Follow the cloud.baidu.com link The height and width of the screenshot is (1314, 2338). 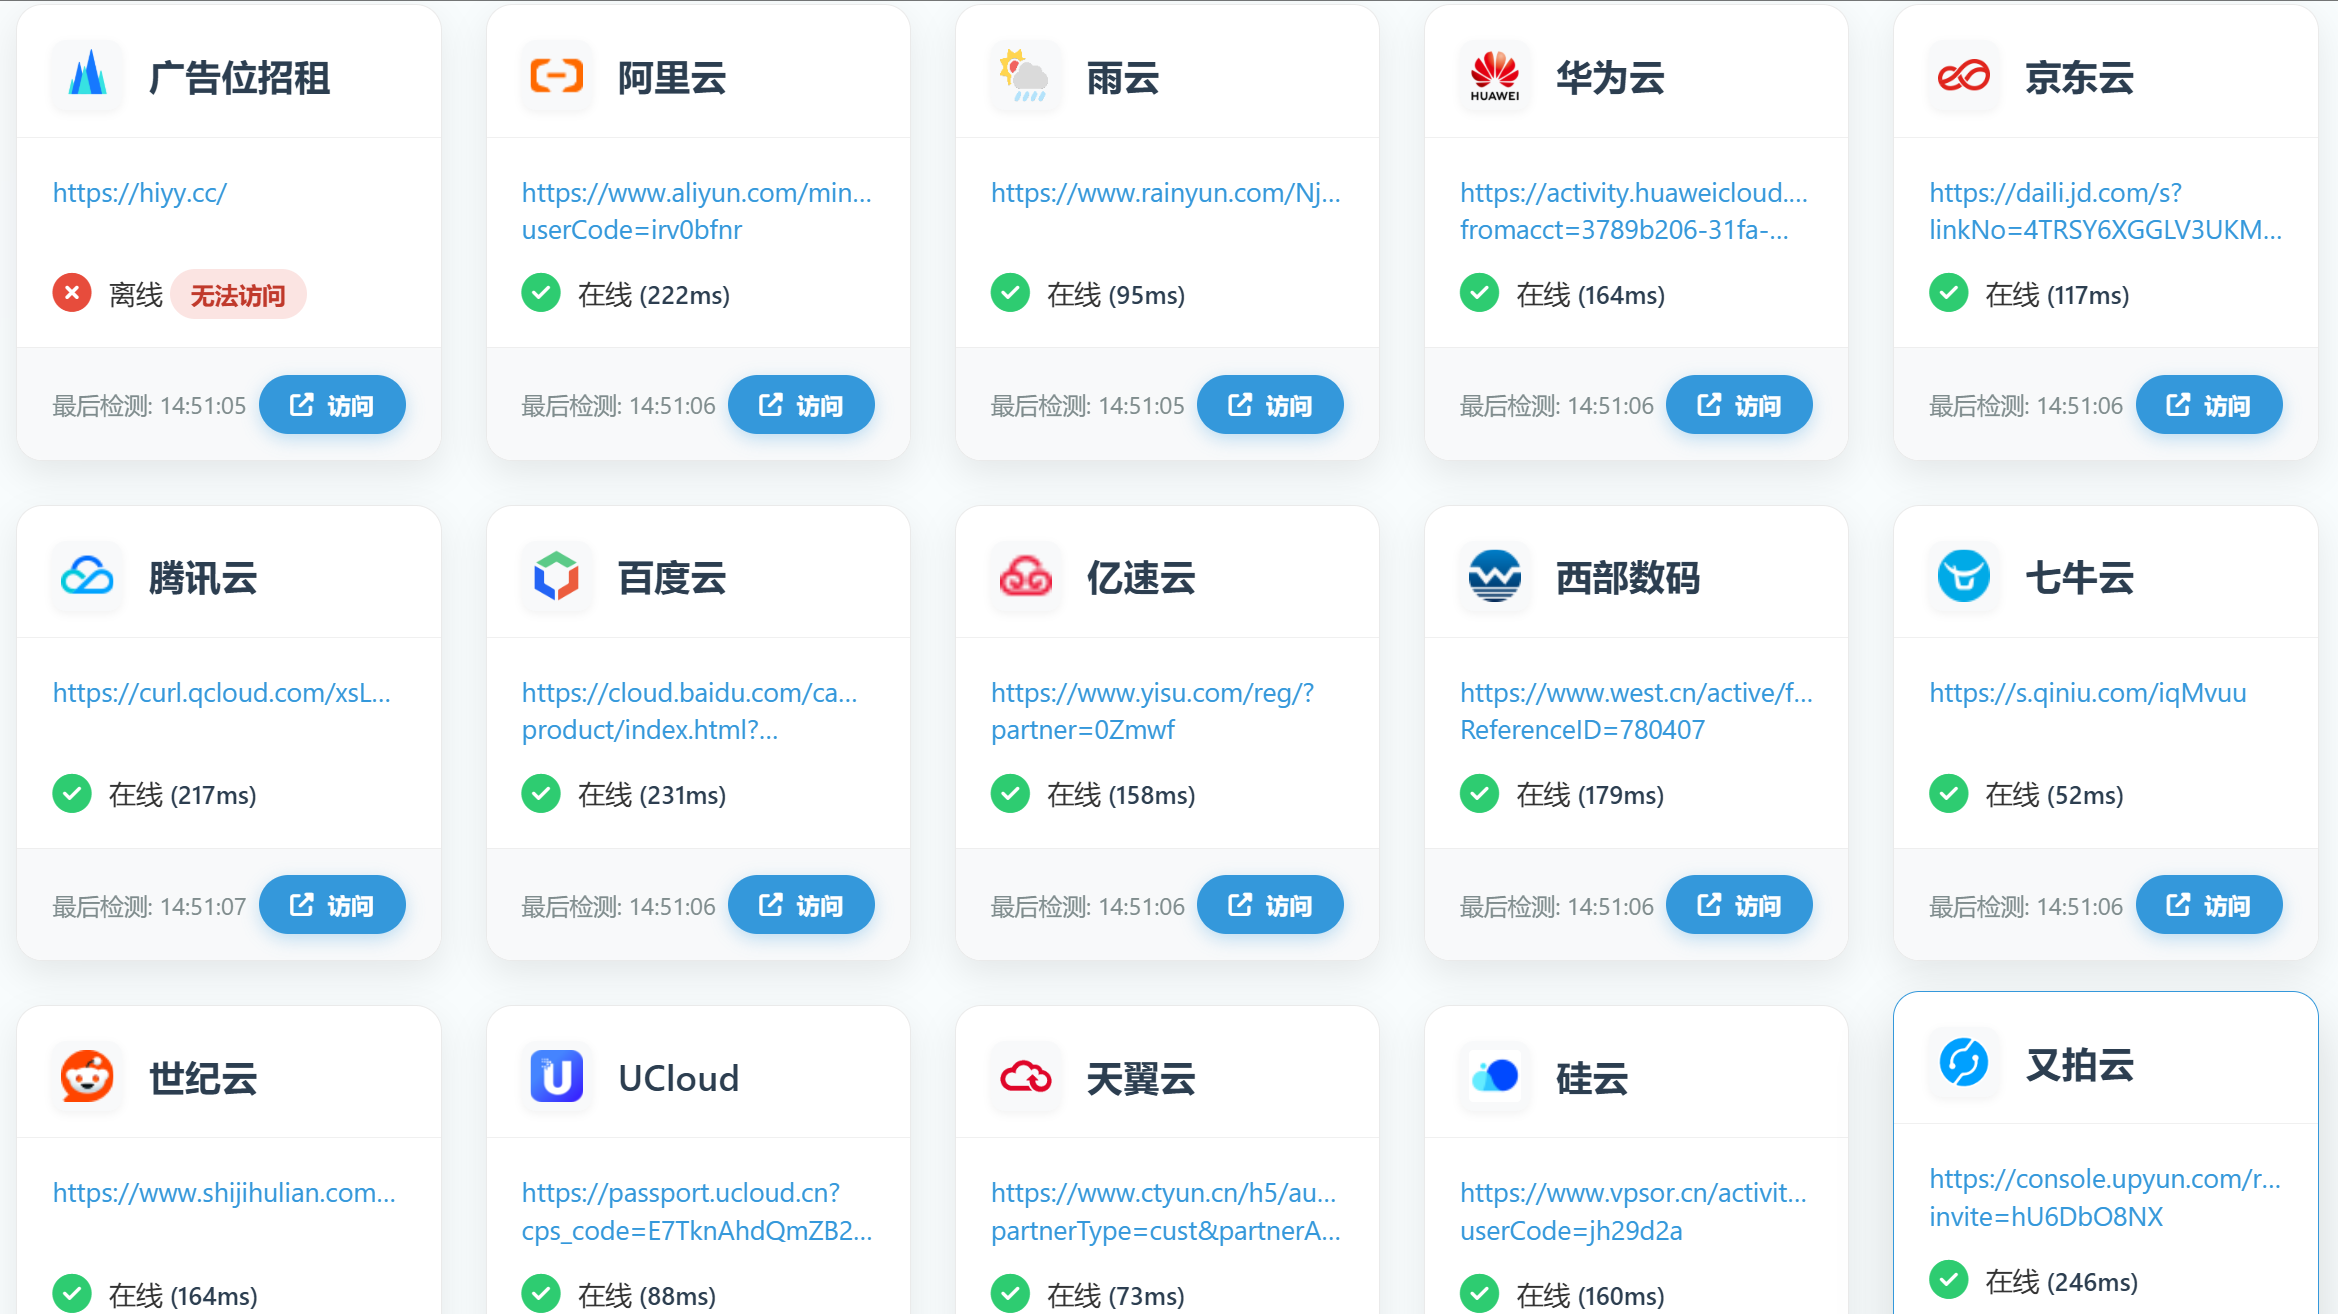(x=690, y=711)
